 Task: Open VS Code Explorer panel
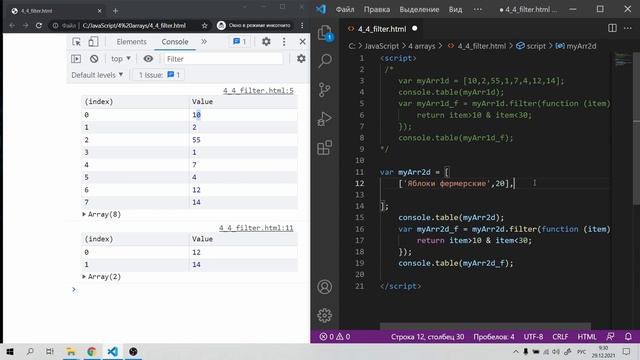325,33
